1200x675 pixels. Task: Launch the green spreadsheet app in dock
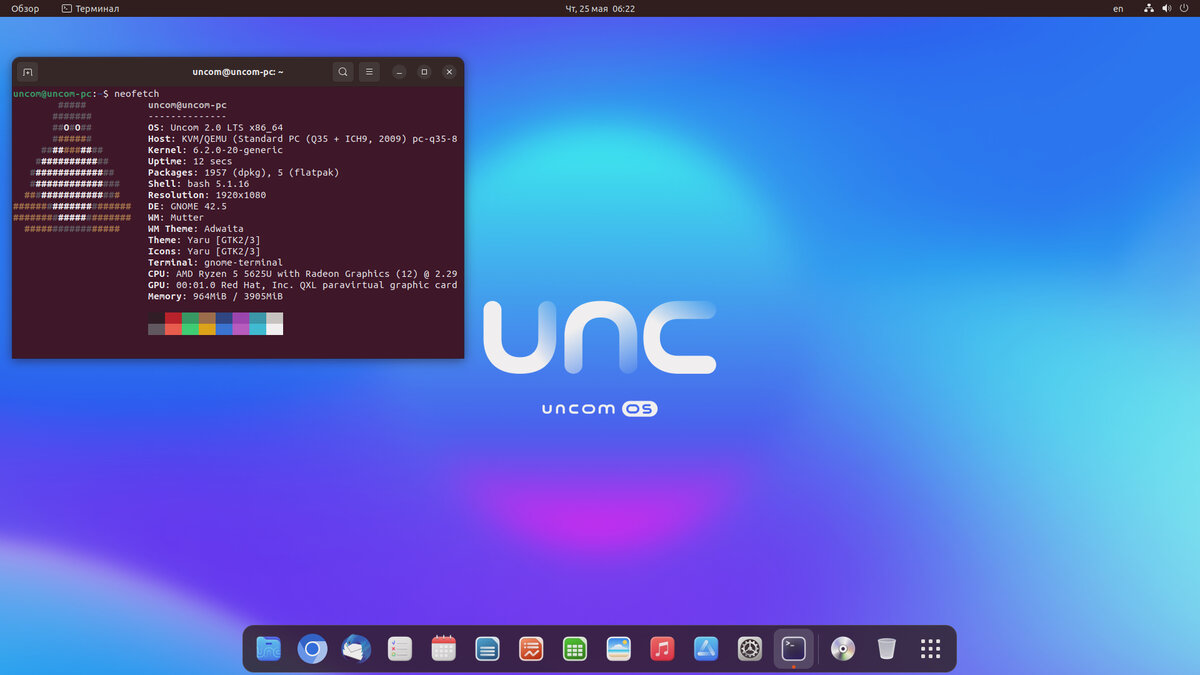tap(574, 649)
